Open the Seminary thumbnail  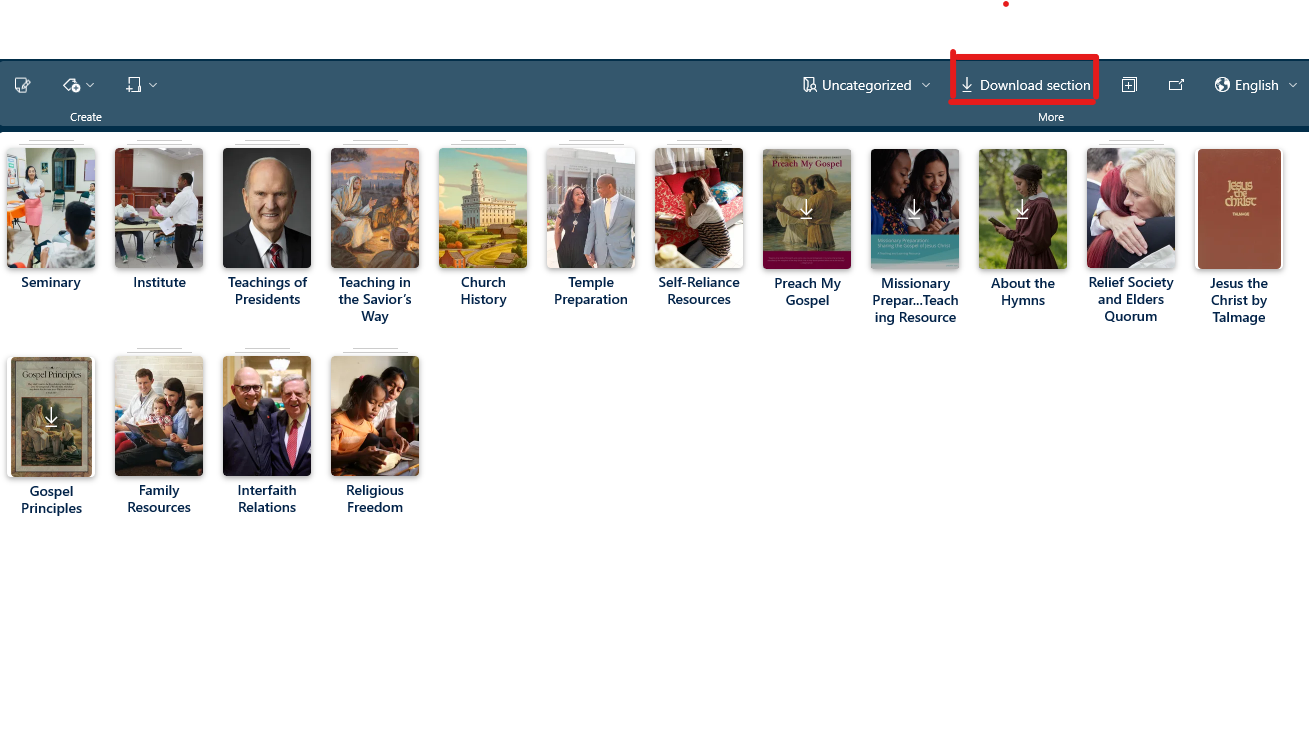(x=51, y=208)
